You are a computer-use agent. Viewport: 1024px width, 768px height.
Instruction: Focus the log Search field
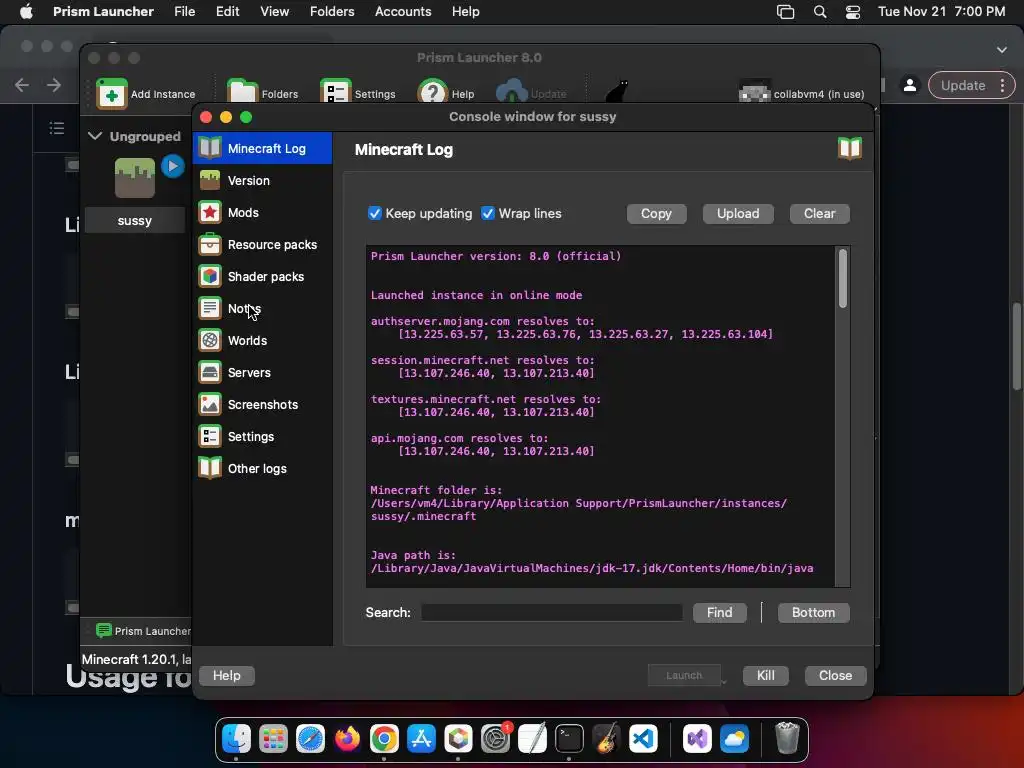click(x=552, y=613)
